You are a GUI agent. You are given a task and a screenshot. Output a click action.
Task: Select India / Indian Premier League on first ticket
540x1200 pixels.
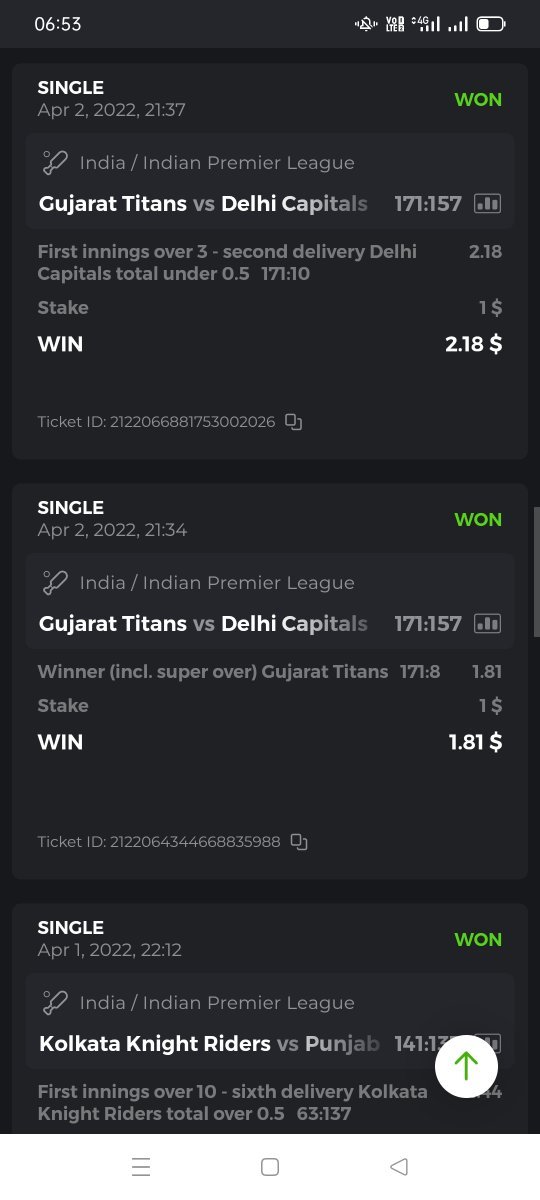pos(217,163)
